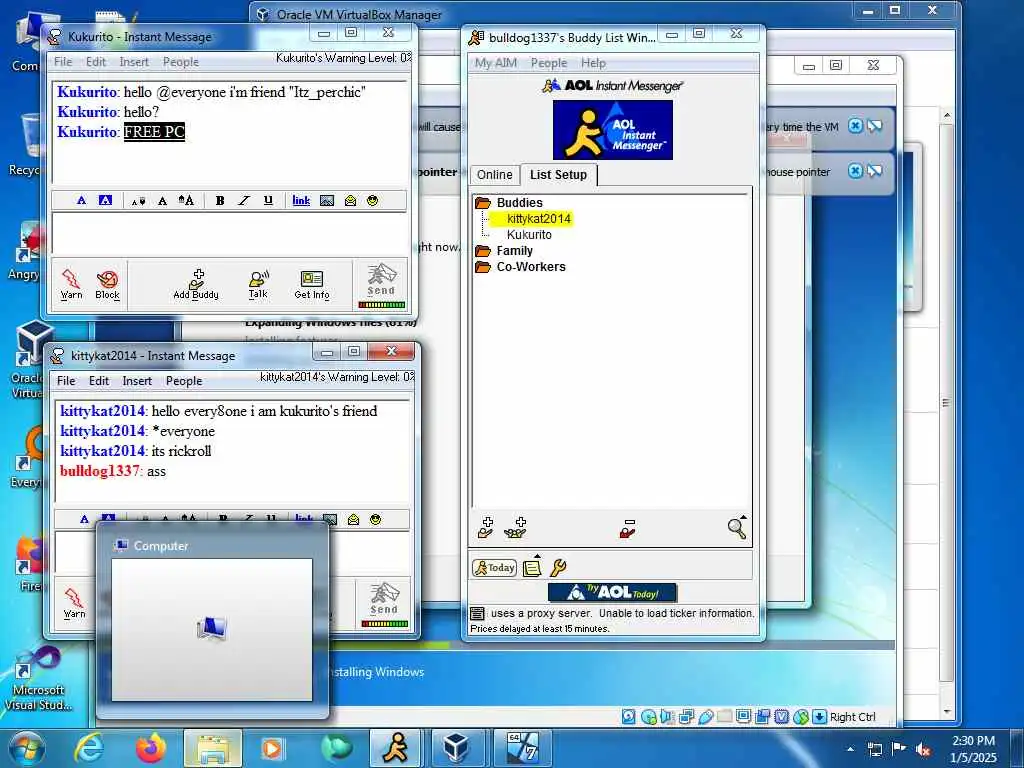Open the away message notes dropdown
This screenshot has width=1024, height=768.
point(533,566)
